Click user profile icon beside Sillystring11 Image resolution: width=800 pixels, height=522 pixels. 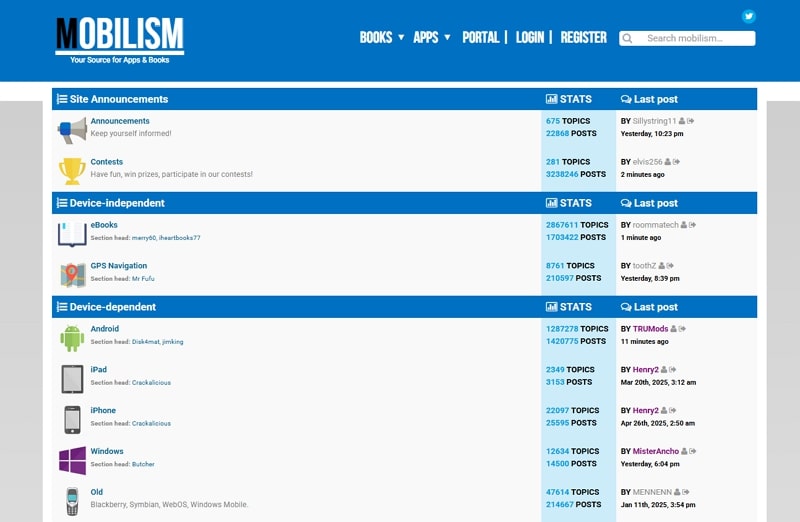click(682, 121)
